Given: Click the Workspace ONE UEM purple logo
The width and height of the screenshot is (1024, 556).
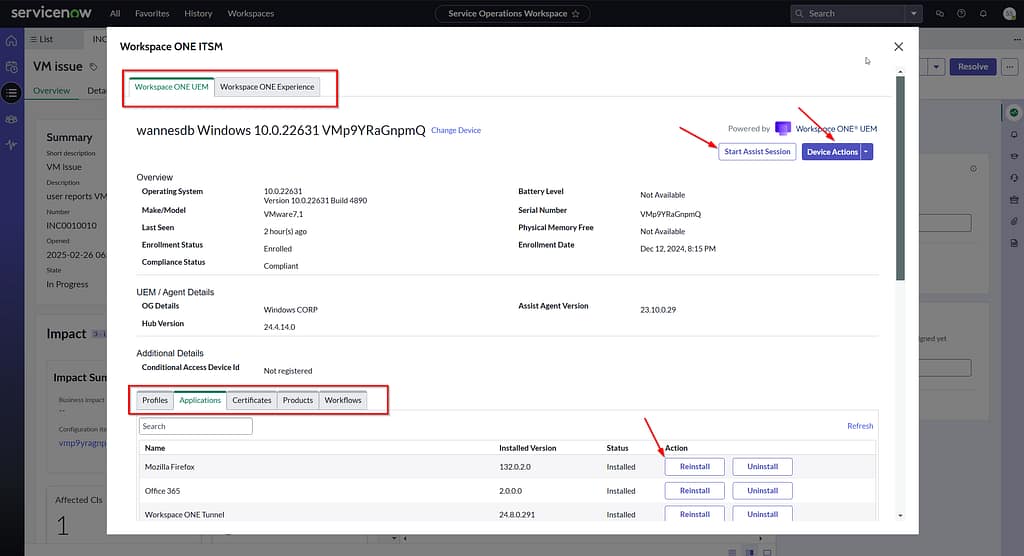Looking at the screenshot, I should point(782,128).
